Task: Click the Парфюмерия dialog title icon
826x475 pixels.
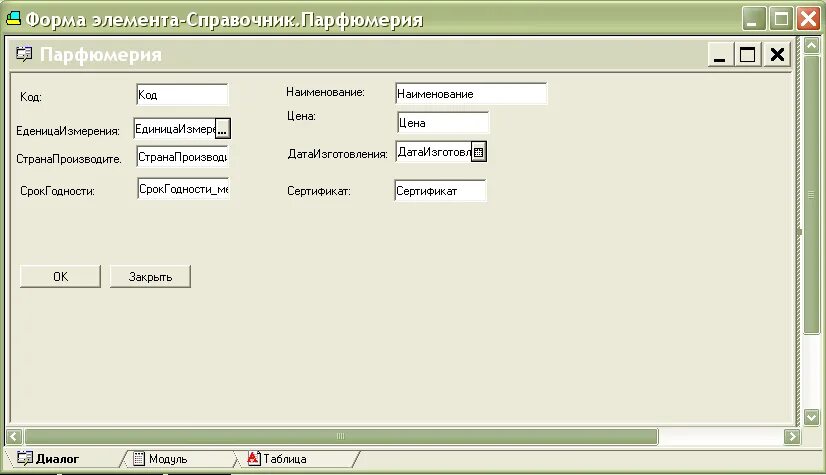Action: [x=24, y=54]
